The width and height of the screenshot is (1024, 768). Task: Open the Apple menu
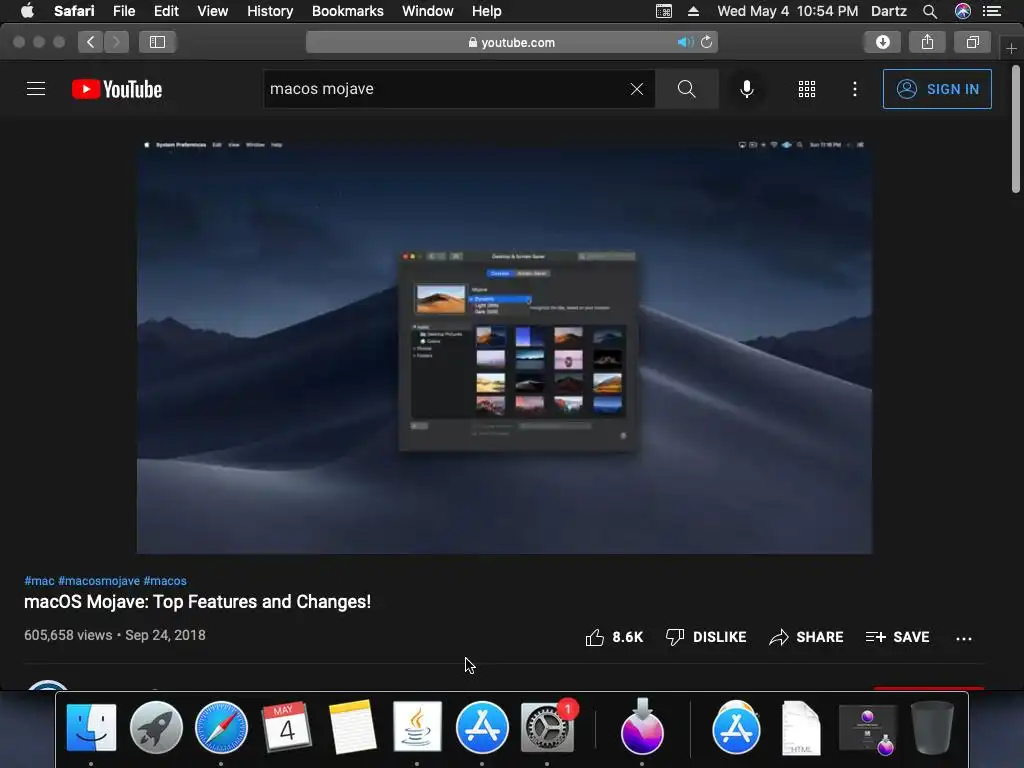pyautogui.click(x=27, y=11)
